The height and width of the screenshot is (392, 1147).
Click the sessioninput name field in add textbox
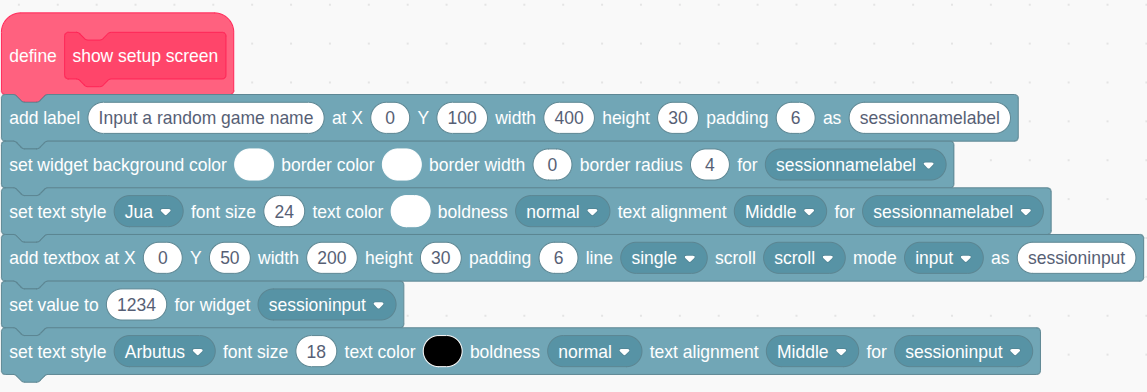click(1076, 258)
